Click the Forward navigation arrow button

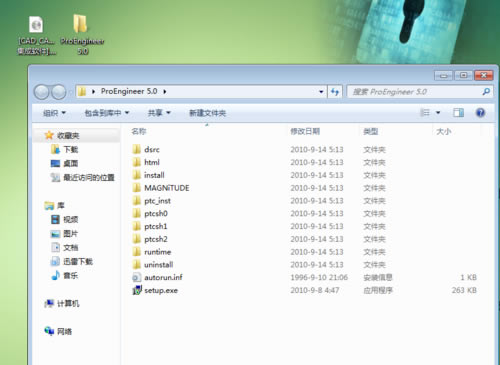59,92
